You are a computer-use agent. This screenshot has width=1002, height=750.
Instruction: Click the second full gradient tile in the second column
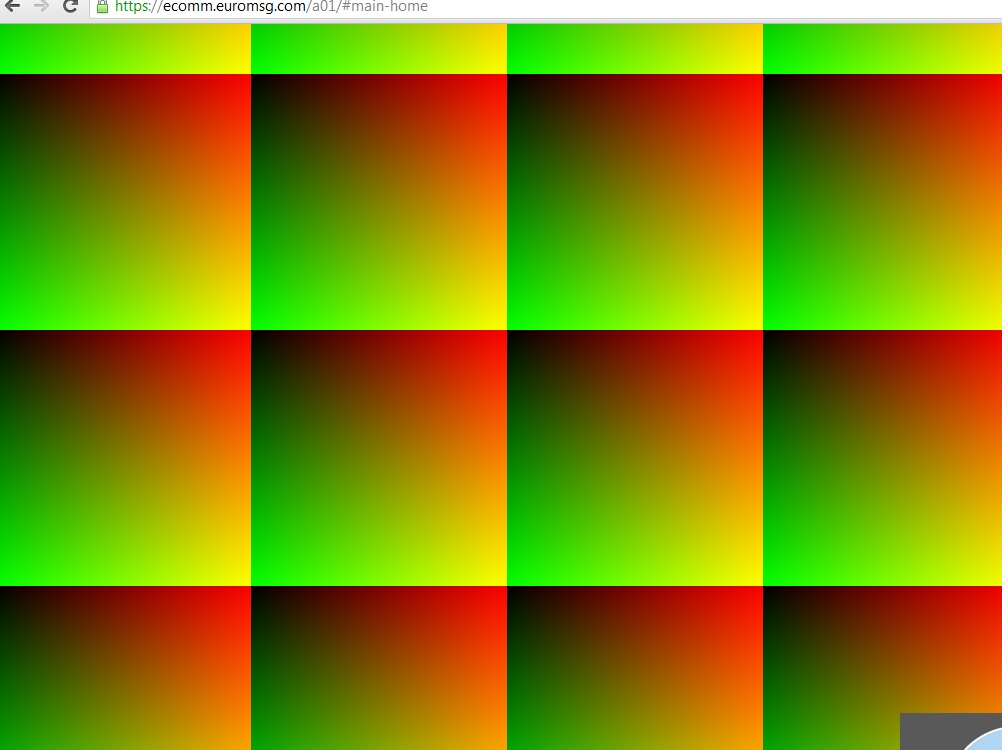[379, 458]
